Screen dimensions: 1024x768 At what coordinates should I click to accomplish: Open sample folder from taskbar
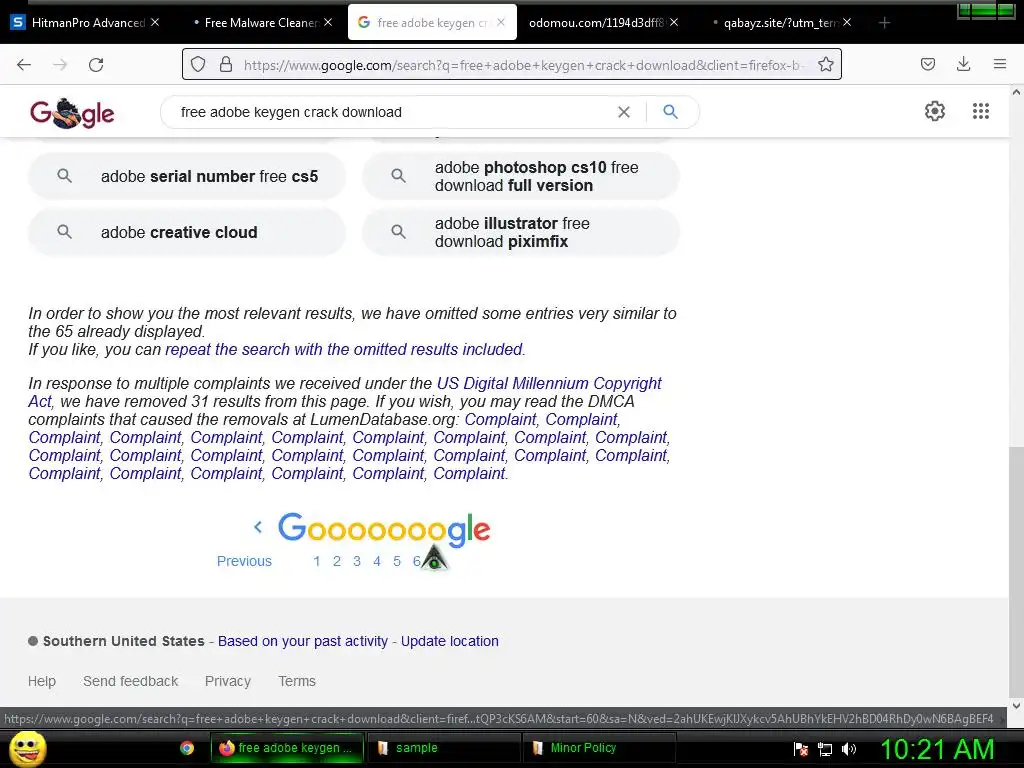pos(443,748)
